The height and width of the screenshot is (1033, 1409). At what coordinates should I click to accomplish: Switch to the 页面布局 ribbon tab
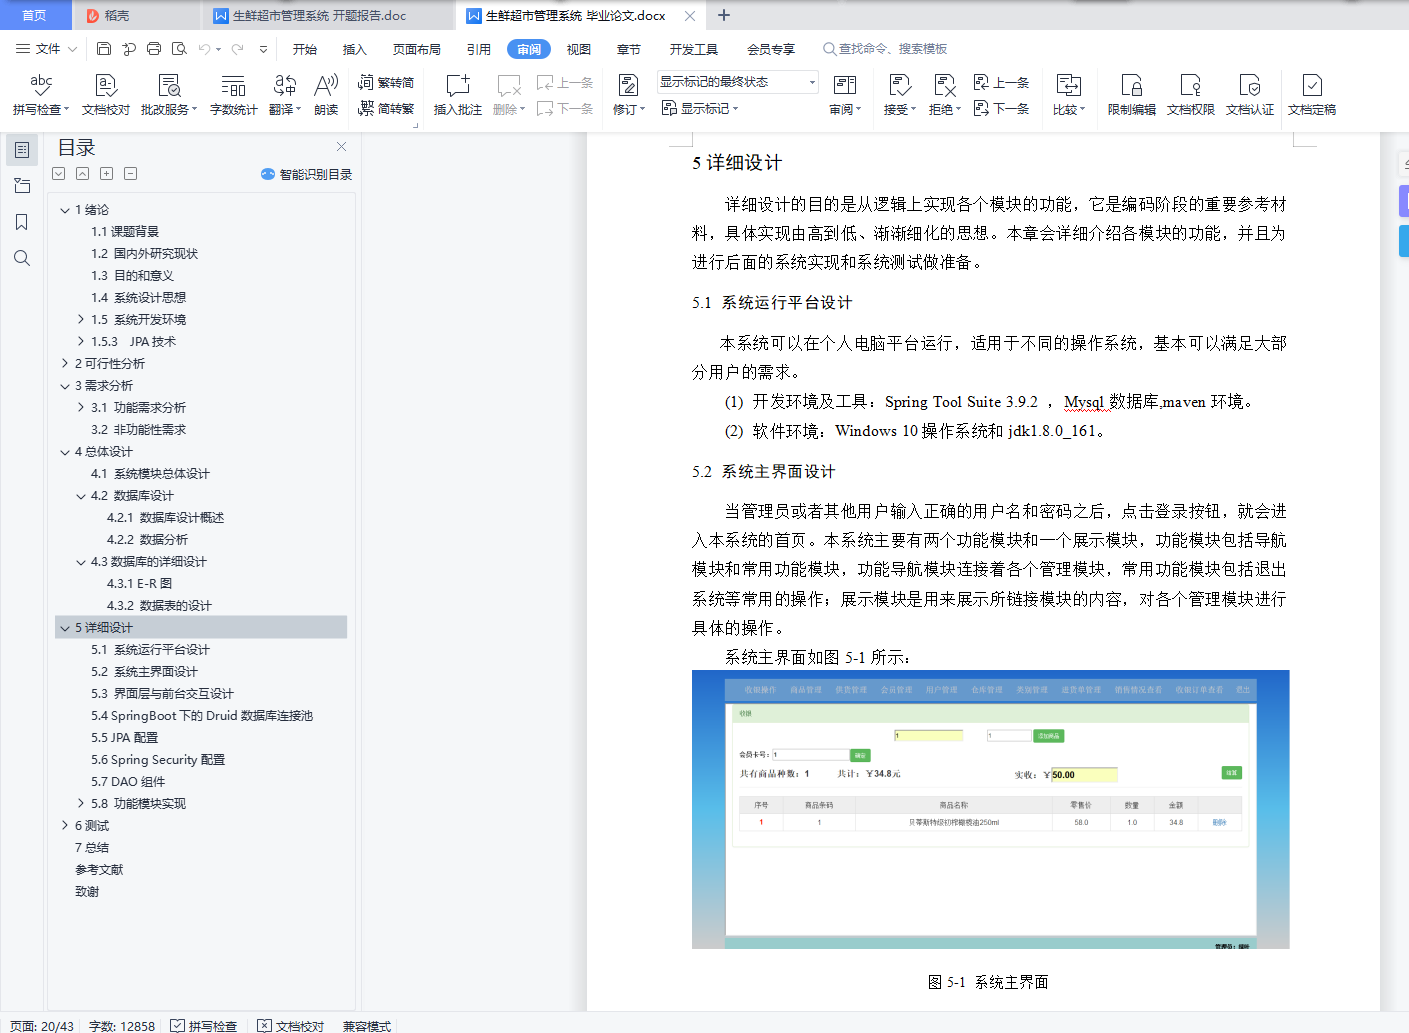pyautogui.click(x=417, y=49)
